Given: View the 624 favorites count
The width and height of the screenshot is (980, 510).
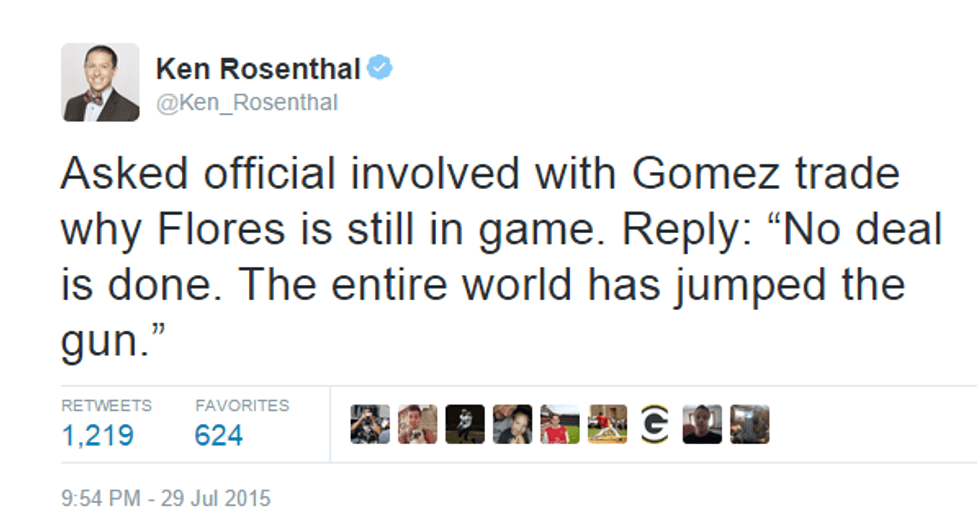Looking at the screenshot, I should [219, 437].
